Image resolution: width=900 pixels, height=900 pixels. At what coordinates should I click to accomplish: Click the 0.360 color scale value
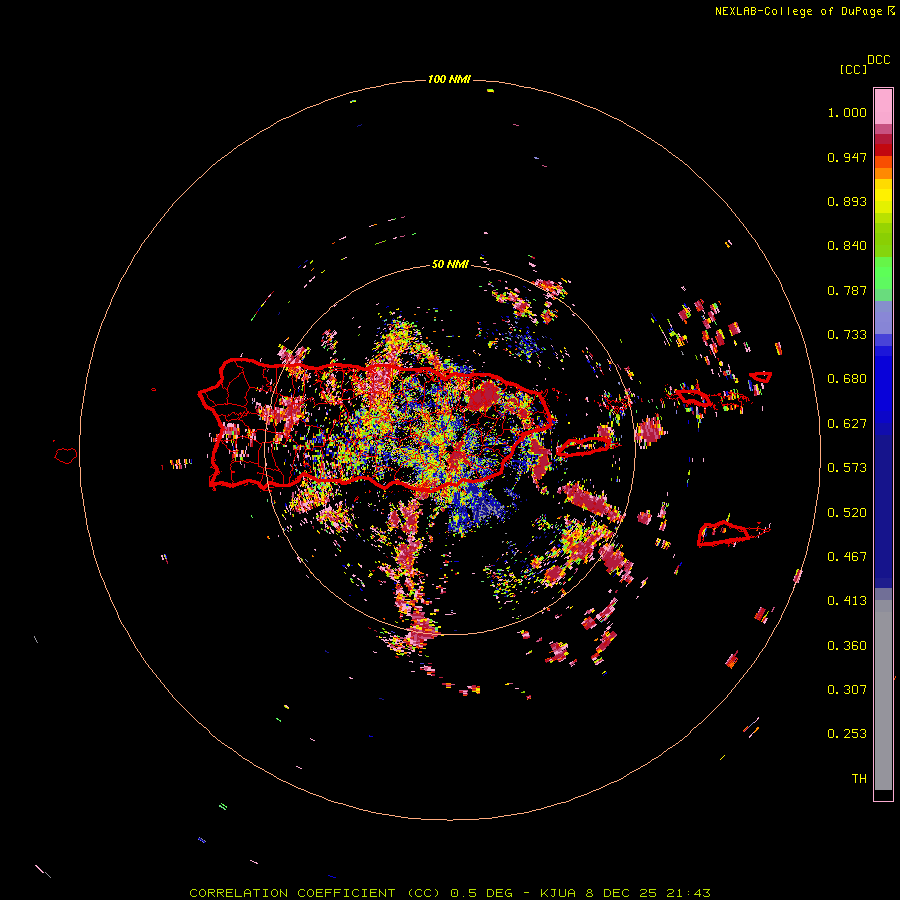click(x=847, y=646)
